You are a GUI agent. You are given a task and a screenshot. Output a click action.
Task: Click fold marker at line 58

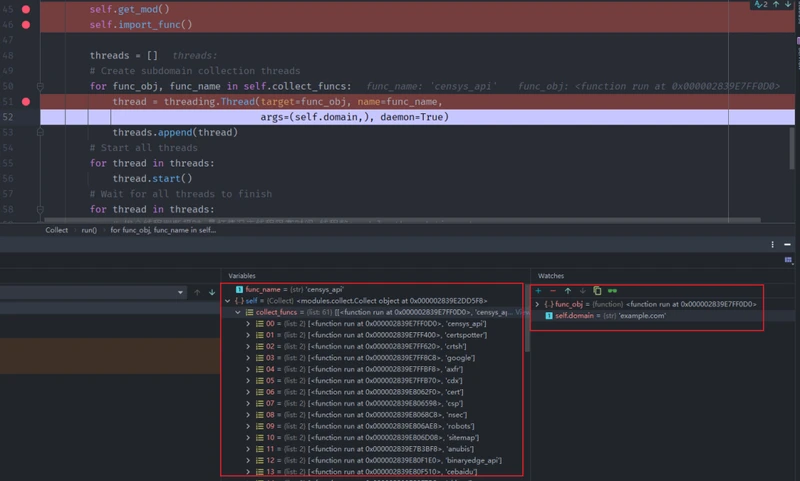[40, 209]
